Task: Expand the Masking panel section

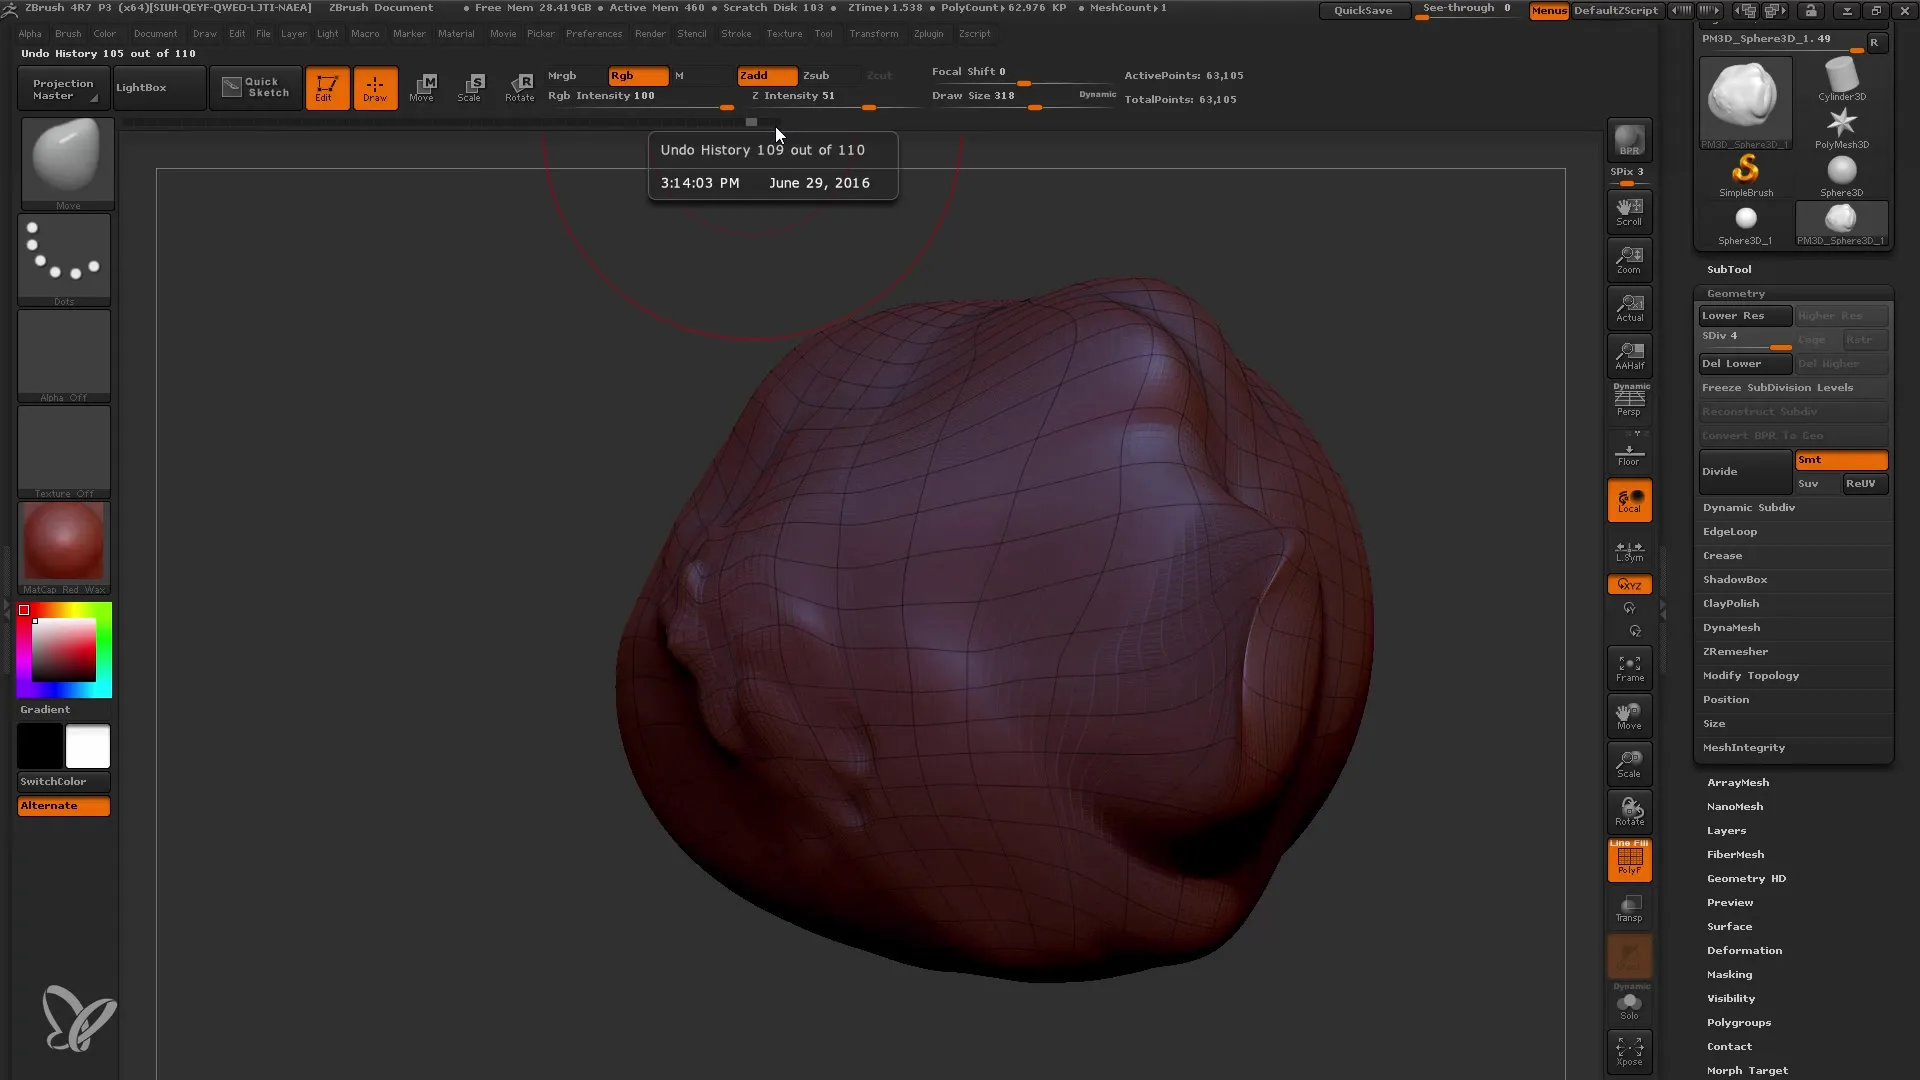Action: [x=1729, y=973]
